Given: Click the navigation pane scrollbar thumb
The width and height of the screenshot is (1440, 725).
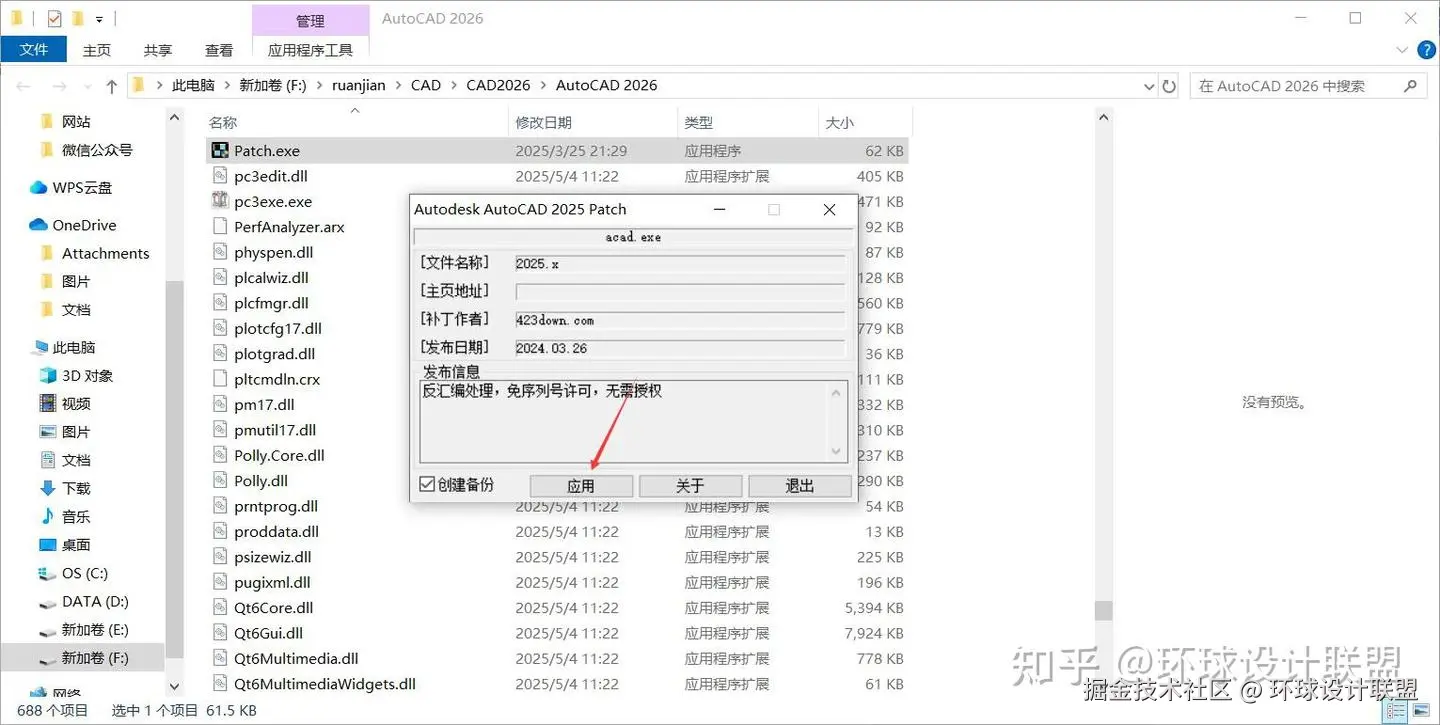Looking at the screenshot, I should coord(175,470).
